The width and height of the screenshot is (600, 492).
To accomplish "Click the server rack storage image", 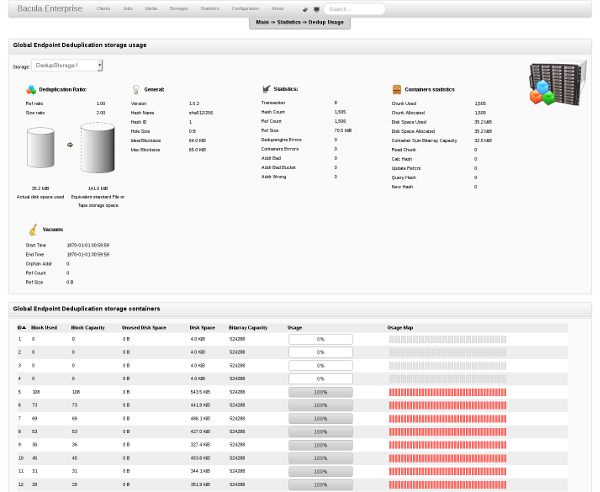I will [558, 83].
